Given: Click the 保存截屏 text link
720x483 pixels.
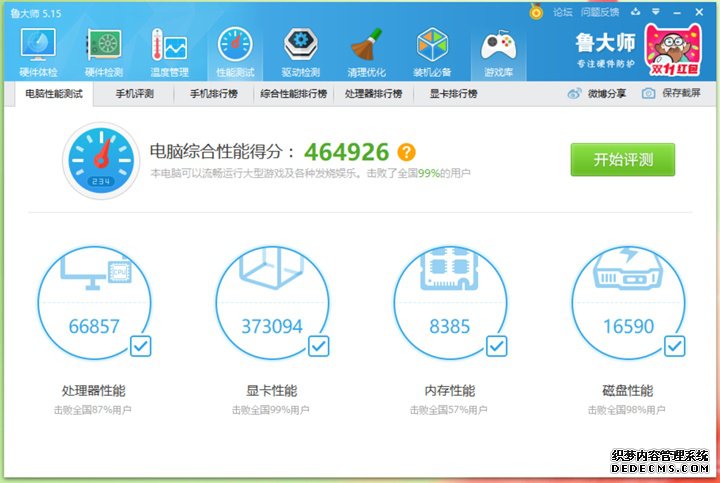Looking at the screenshot, I should point(681,93).
